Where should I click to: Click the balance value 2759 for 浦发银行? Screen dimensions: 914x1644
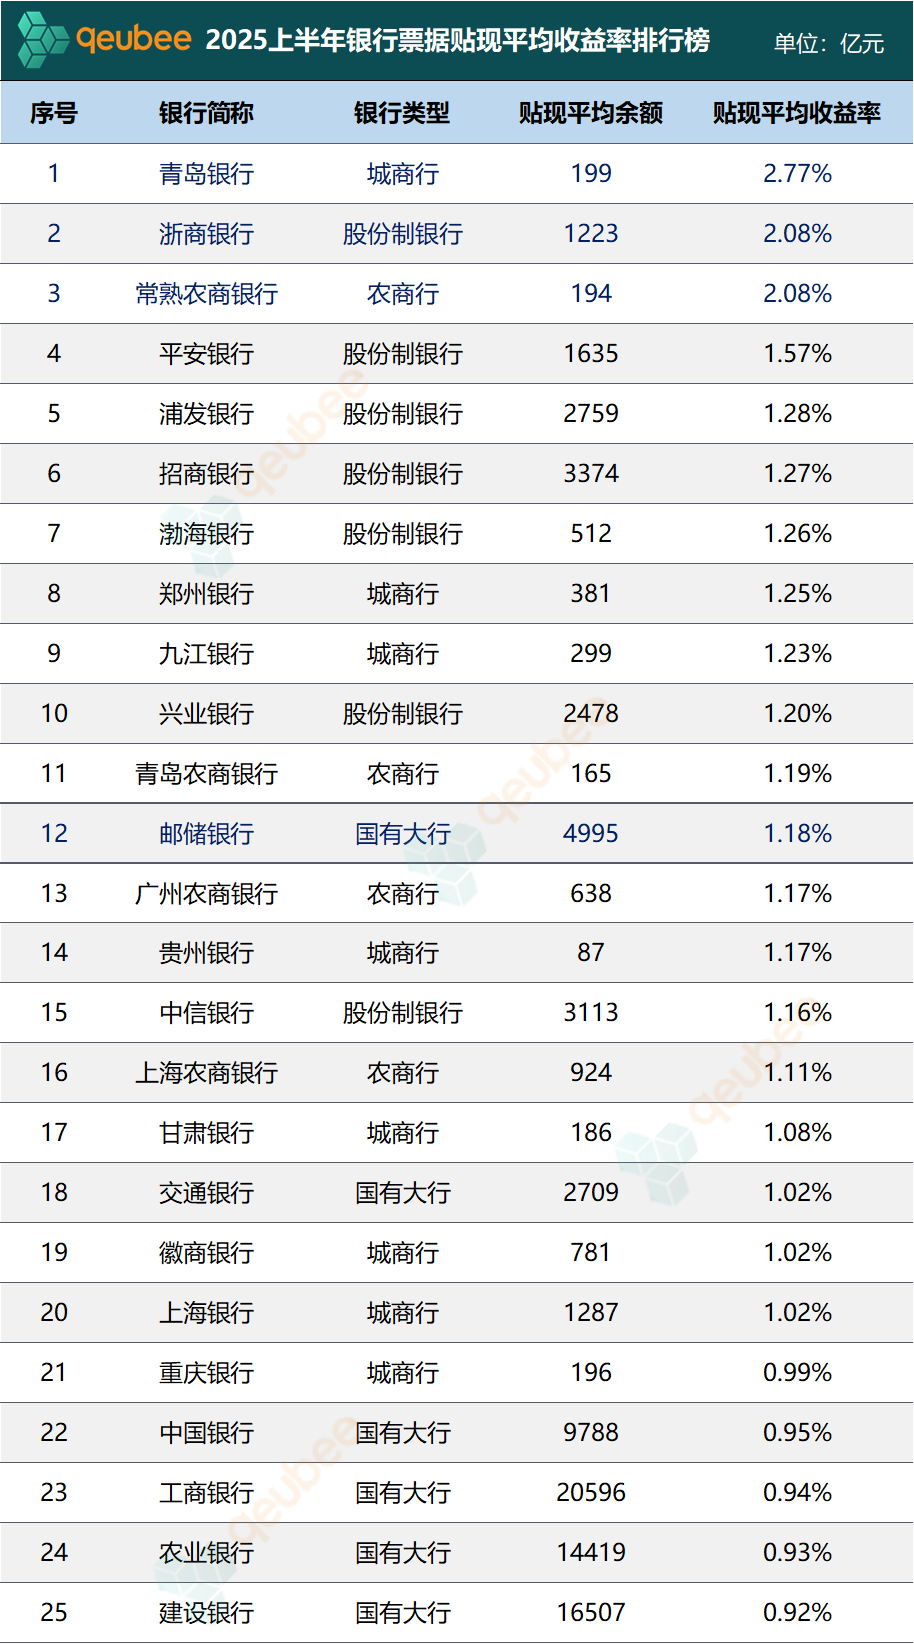[591, 414]
